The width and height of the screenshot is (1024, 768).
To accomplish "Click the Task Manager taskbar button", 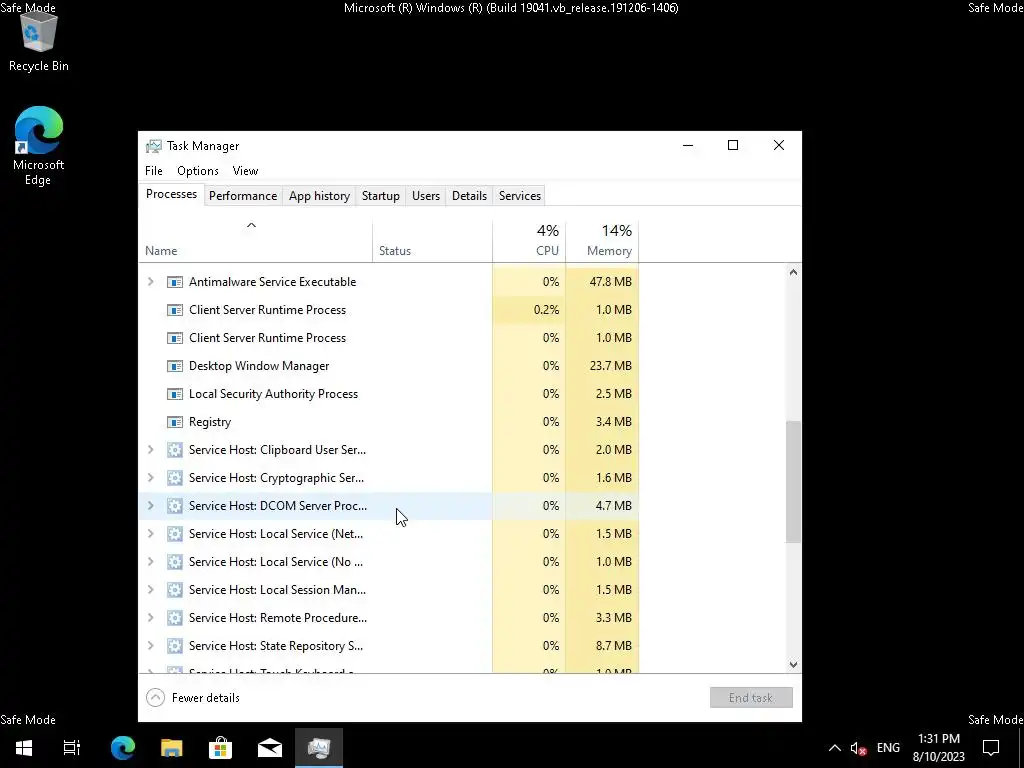I will point(319,748).
